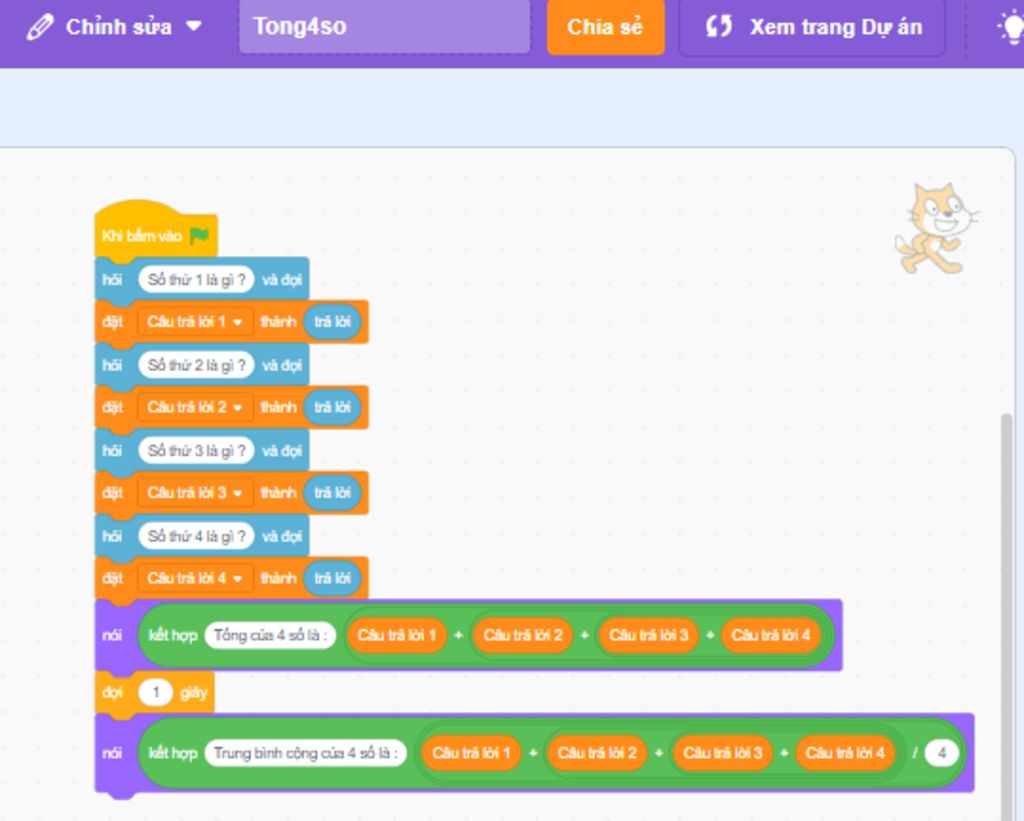The height and width of the screenshot is (821, 1024).
Task: Click the cat sprite watermark thumbnail
Action: (x=936, y=227)
